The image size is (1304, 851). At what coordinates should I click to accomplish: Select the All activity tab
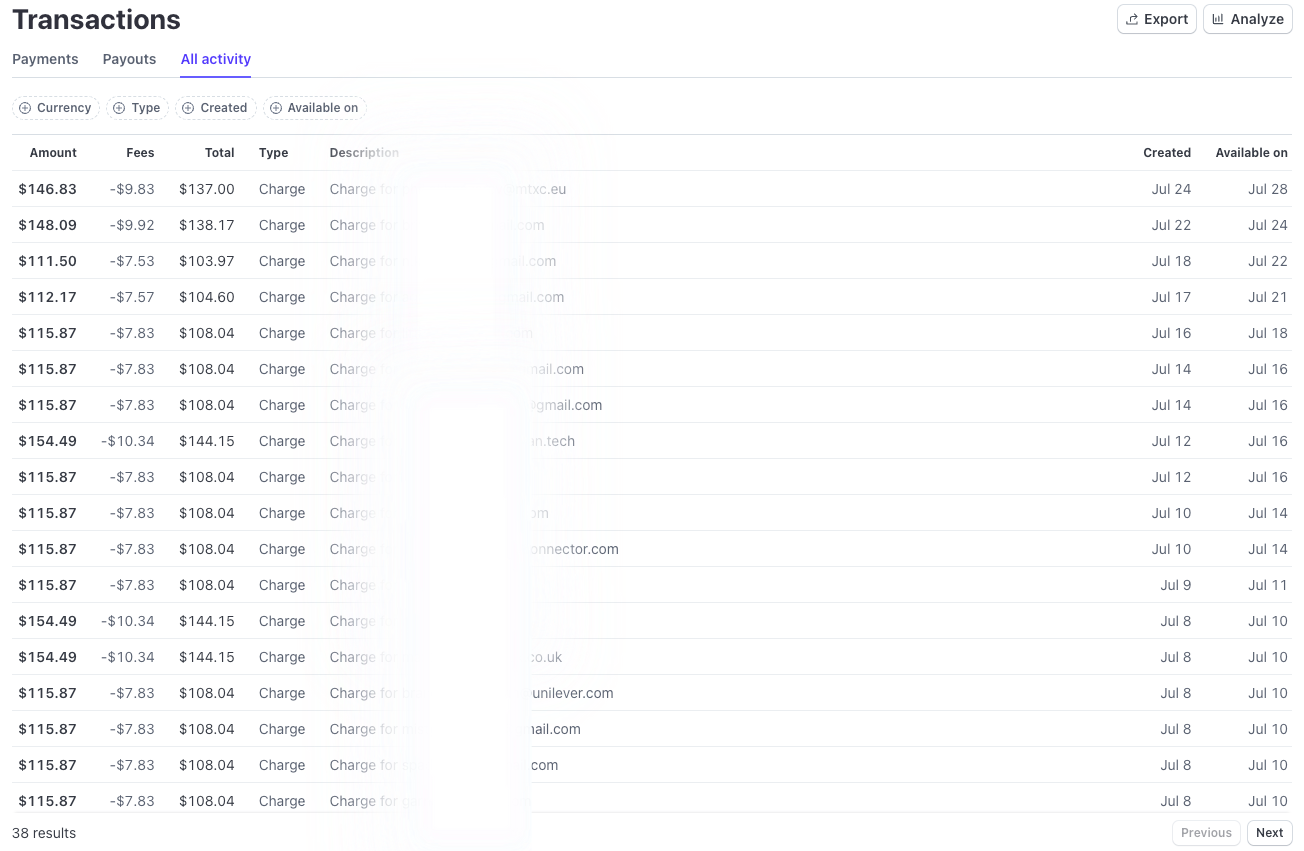(x=216, y=59)
